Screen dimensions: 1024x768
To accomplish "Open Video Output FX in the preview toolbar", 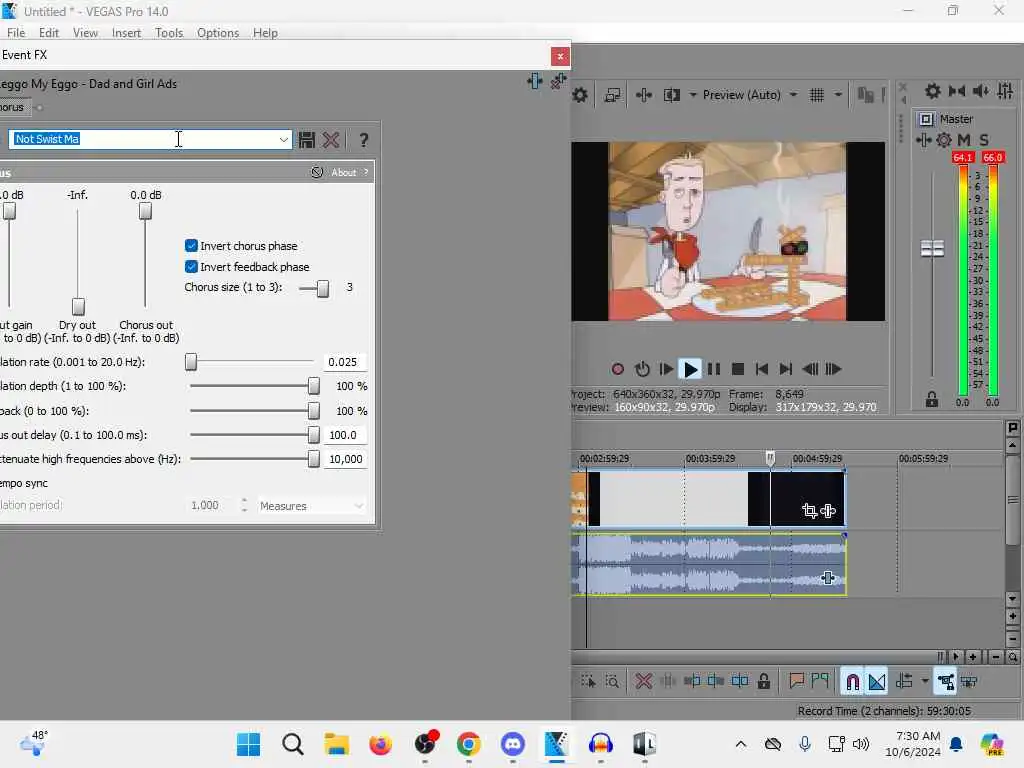I will tap(644, 95).
